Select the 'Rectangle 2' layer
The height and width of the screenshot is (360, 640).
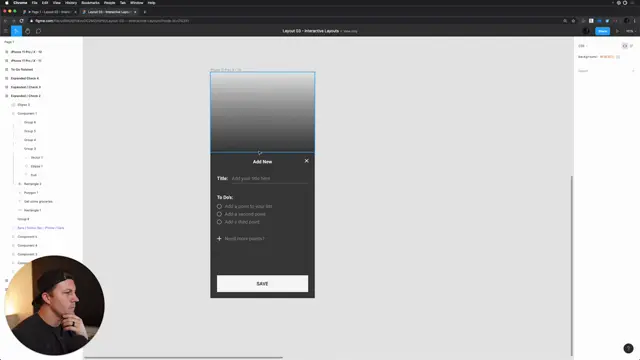point(32,184)
